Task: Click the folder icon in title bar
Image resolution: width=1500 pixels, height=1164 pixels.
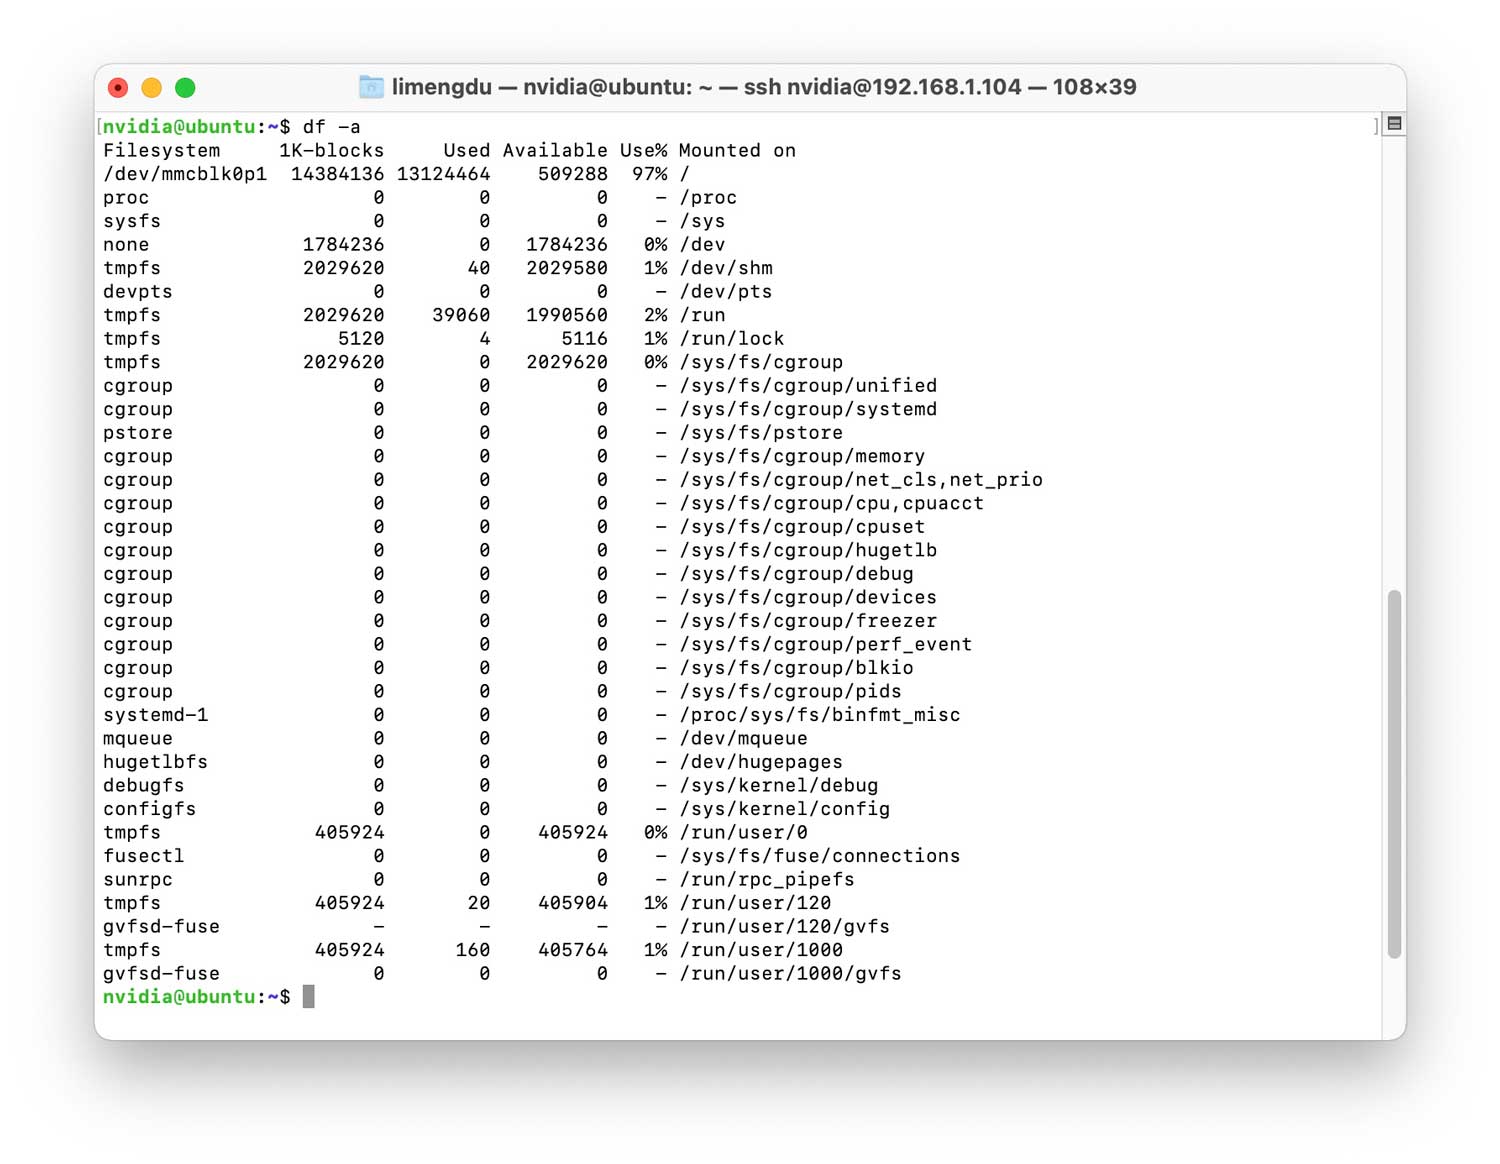Action: 371,87
